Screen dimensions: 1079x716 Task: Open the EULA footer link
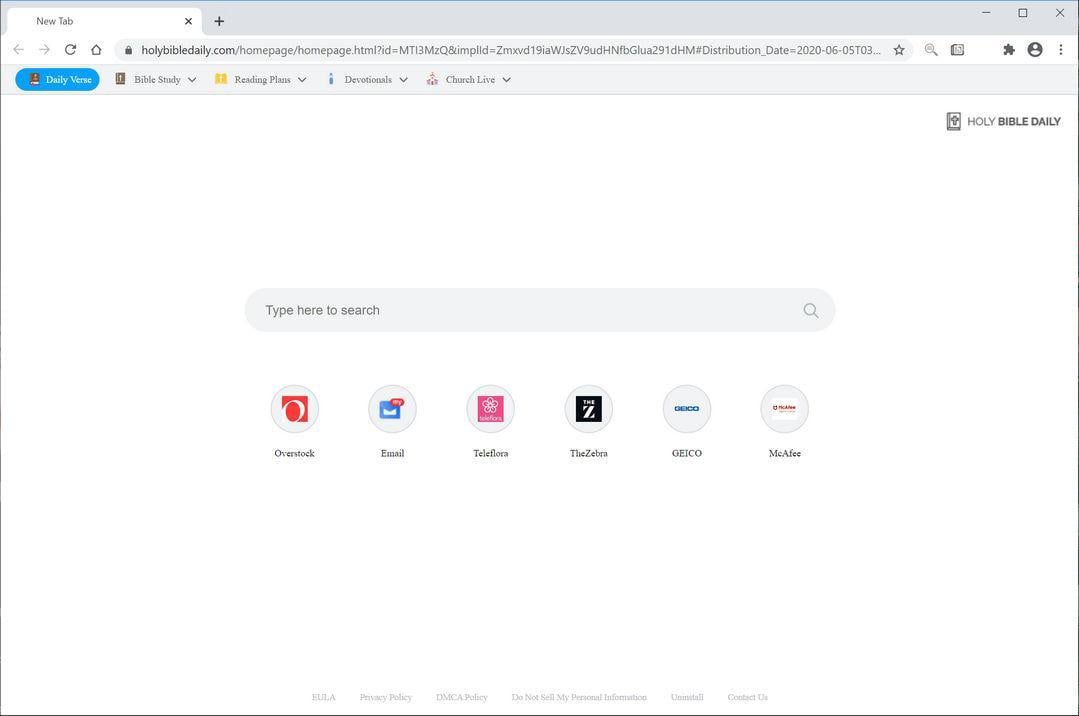pyautogui.click(x=323, y=697)
